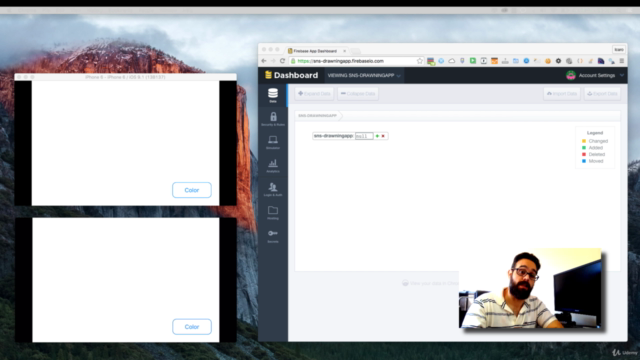Click the null value field
The width and height of the screenshot is (640, 360).
click(364, 136)
